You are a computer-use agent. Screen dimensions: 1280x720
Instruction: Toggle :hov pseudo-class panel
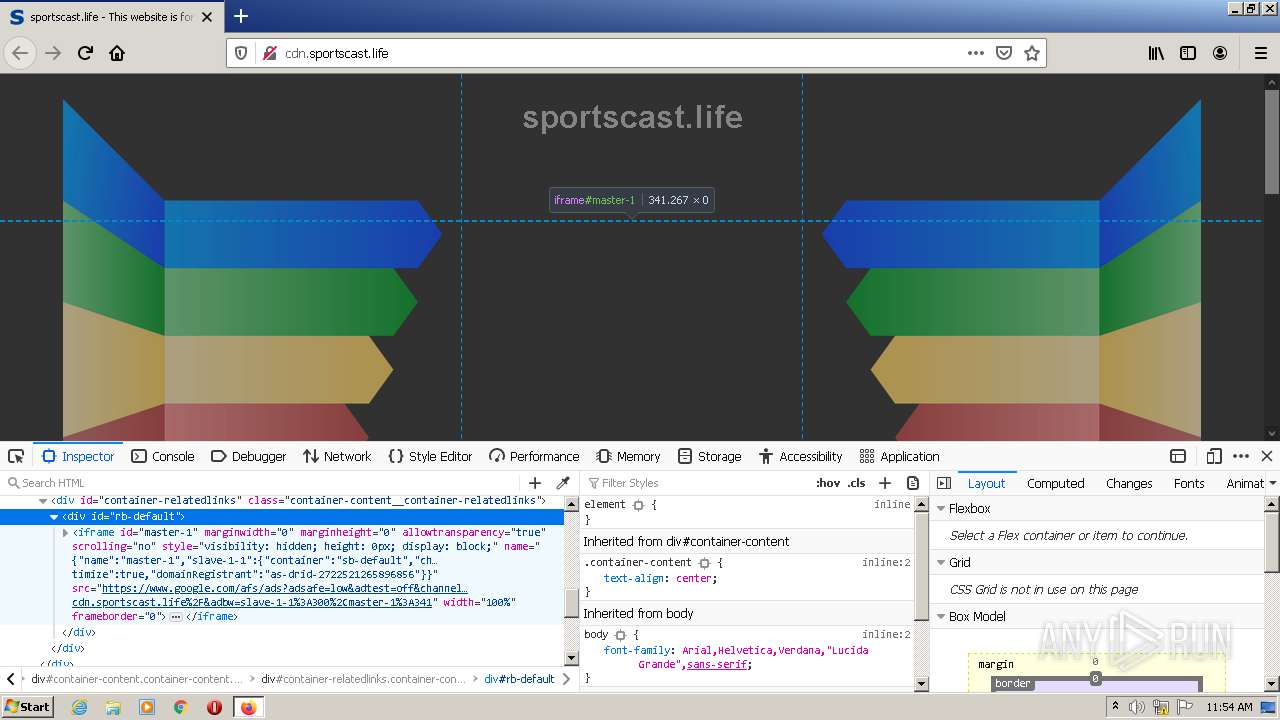click(x=828, y=483)
